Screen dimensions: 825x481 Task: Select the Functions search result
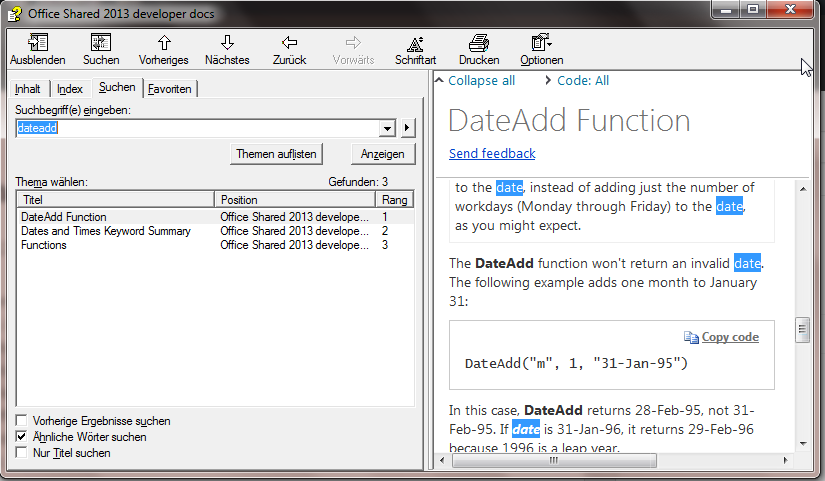tap(215, 245)
